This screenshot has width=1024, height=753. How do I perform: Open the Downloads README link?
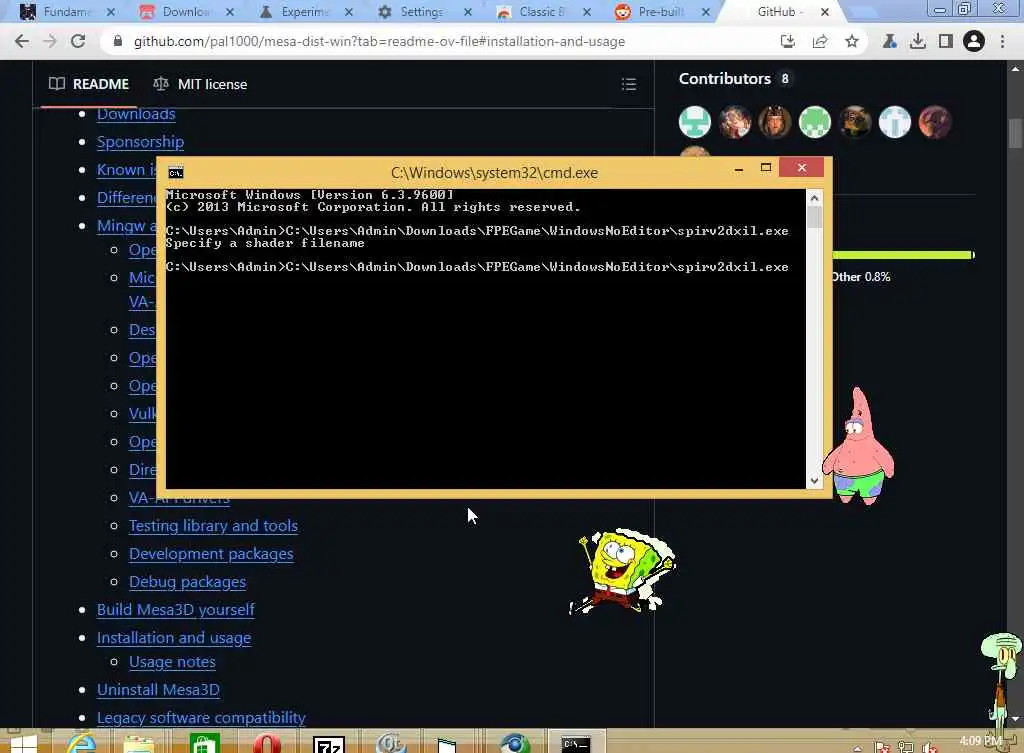[136, 115]
